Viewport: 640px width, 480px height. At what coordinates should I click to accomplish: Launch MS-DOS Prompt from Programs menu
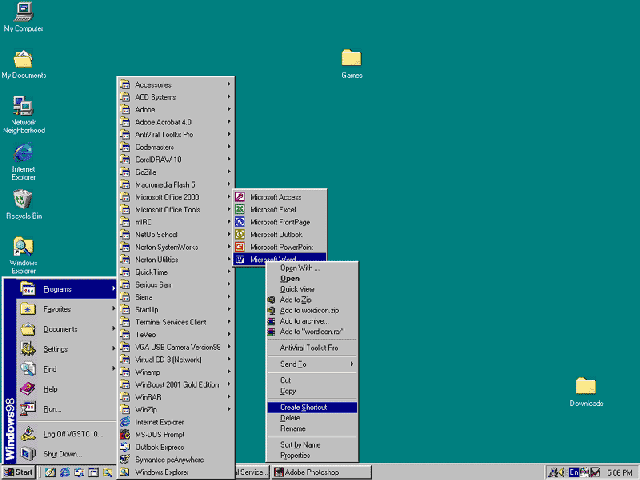click(176, 435)
